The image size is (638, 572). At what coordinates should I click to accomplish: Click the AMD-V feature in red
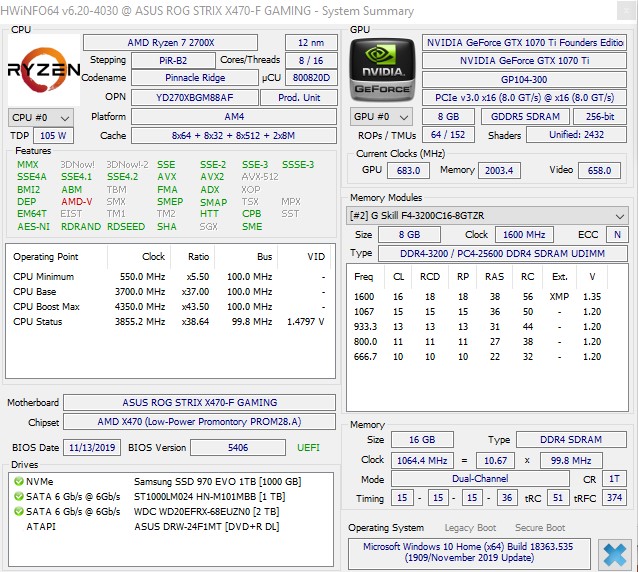coord(77,202)
